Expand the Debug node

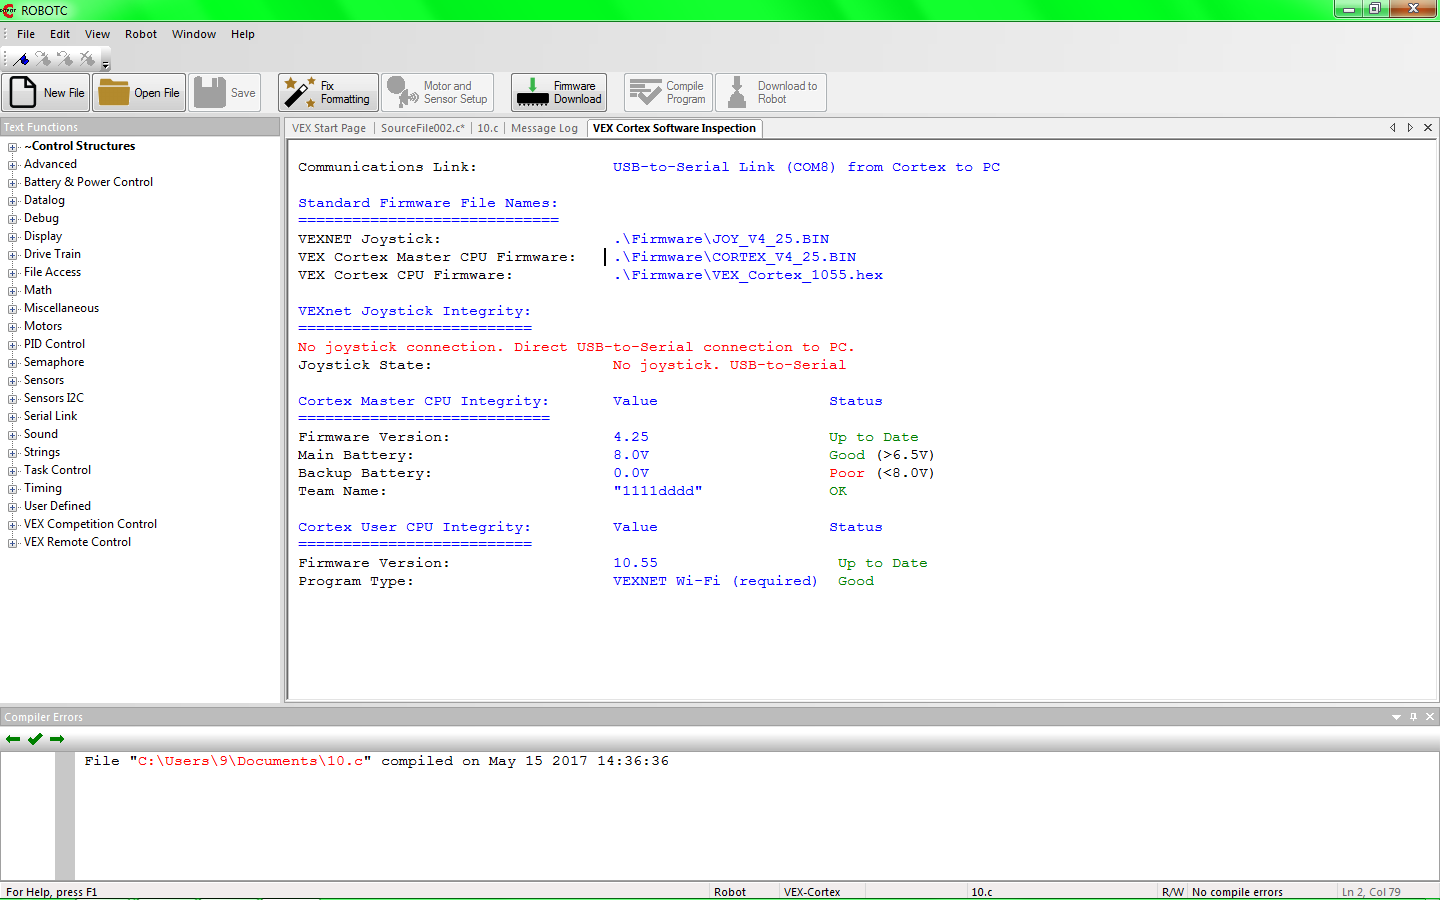tap(13, 219)
